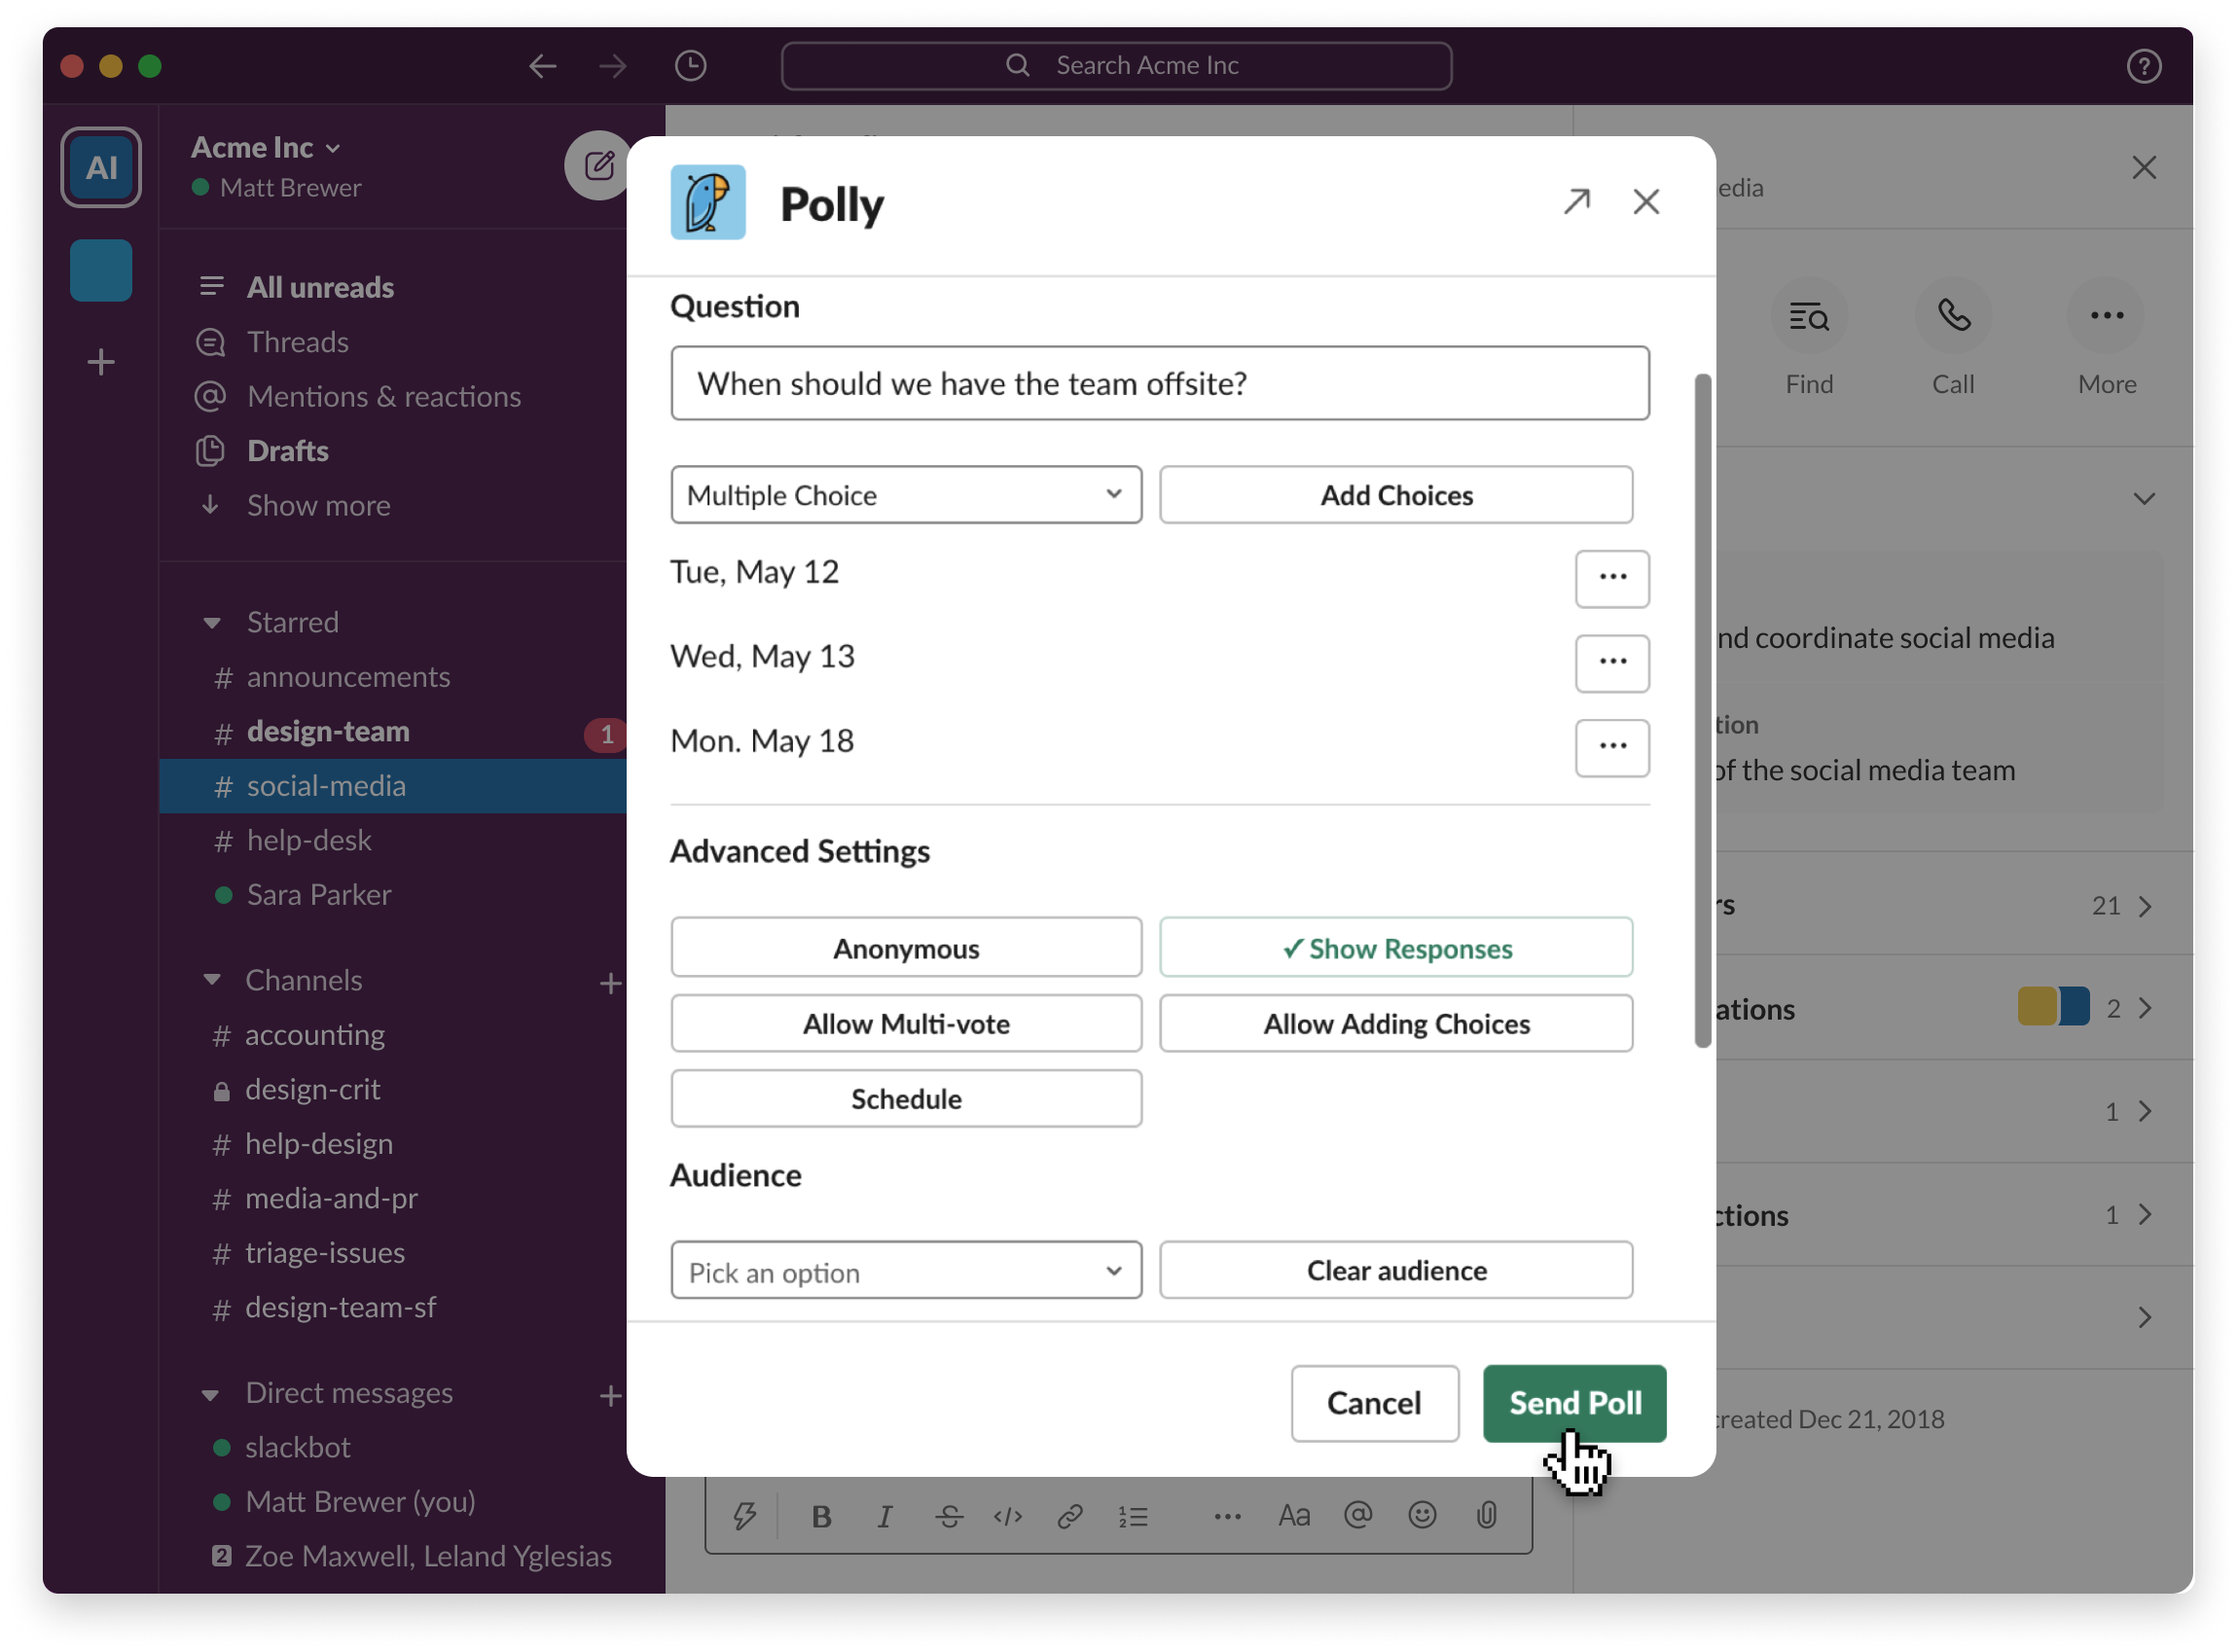2238x1652 pixels.
Task: Click Clear audience button
Action: [x=1396, y=1271]
